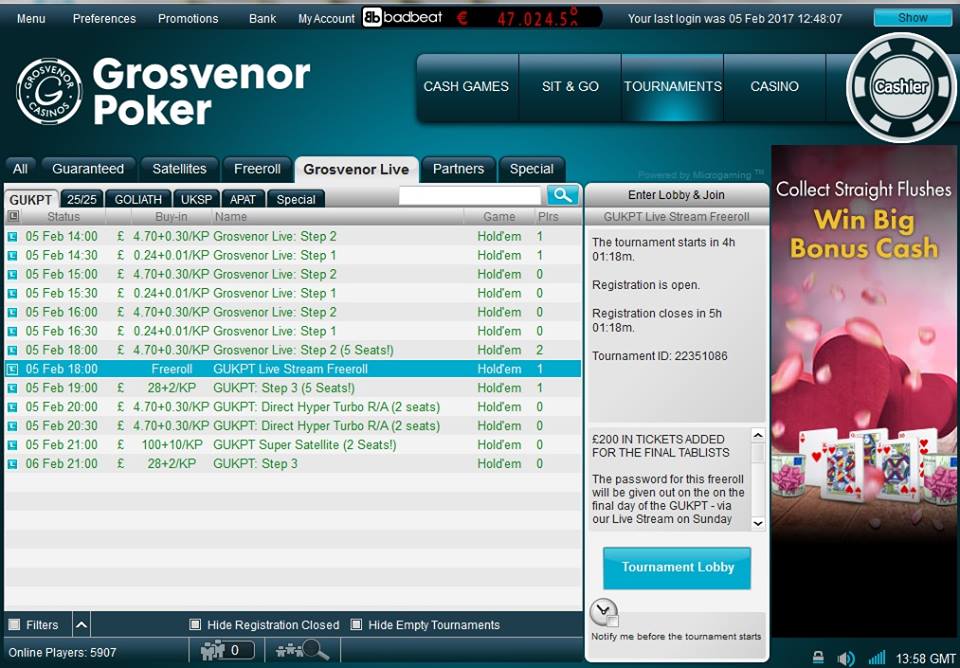This screenshot has width=960, height=668.
Task: Click the Collect Straight Flushes promo banner
Action: pos(864,392)
